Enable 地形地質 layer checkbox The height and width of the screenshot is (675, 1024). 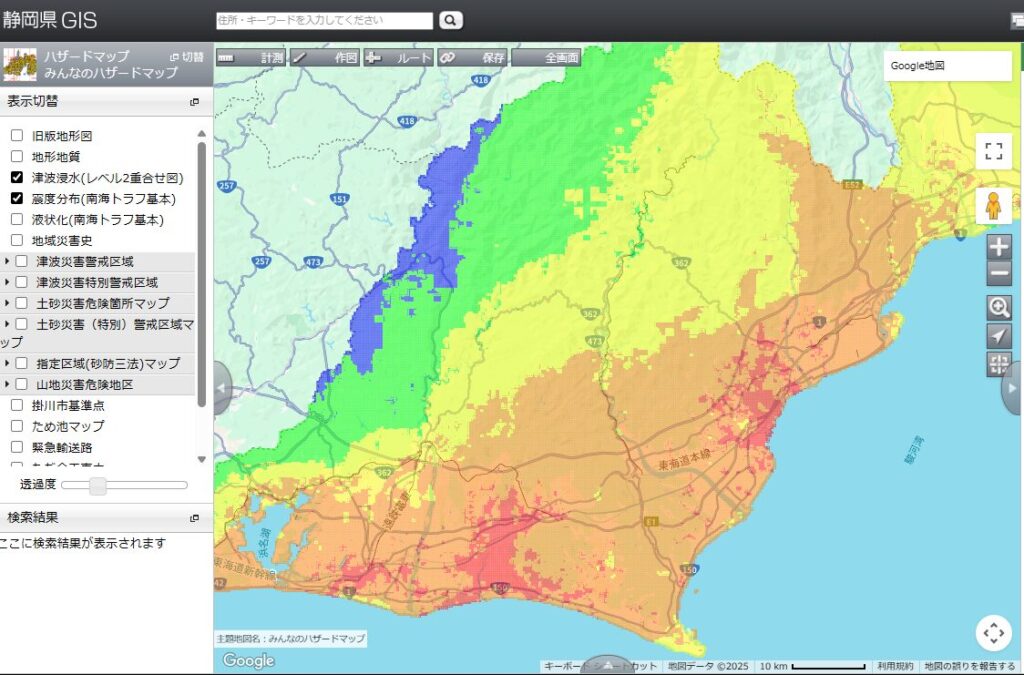pyautogui.click(x=17, y=156)
